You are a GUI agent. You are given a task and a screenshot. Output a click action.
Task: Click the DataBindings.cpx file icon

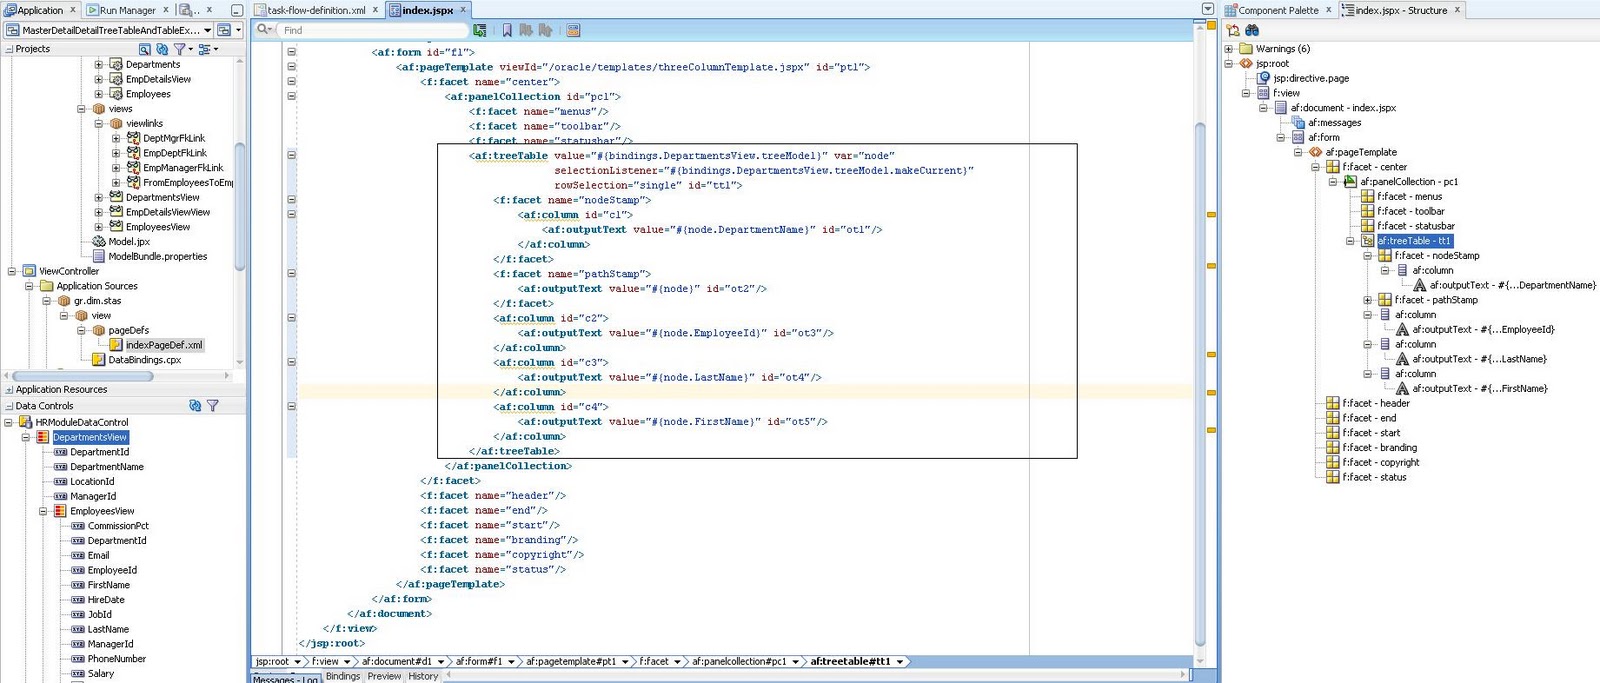point(99,360)
